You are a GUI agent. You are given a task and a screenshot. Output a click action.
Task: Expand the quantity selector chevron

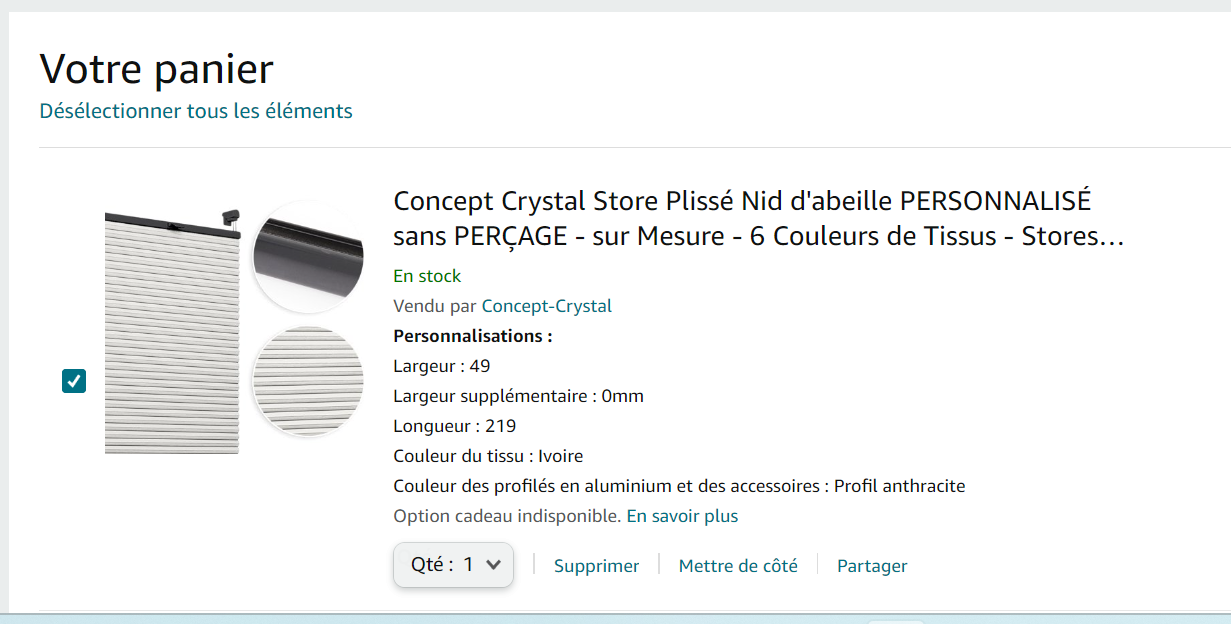[491, 564]
